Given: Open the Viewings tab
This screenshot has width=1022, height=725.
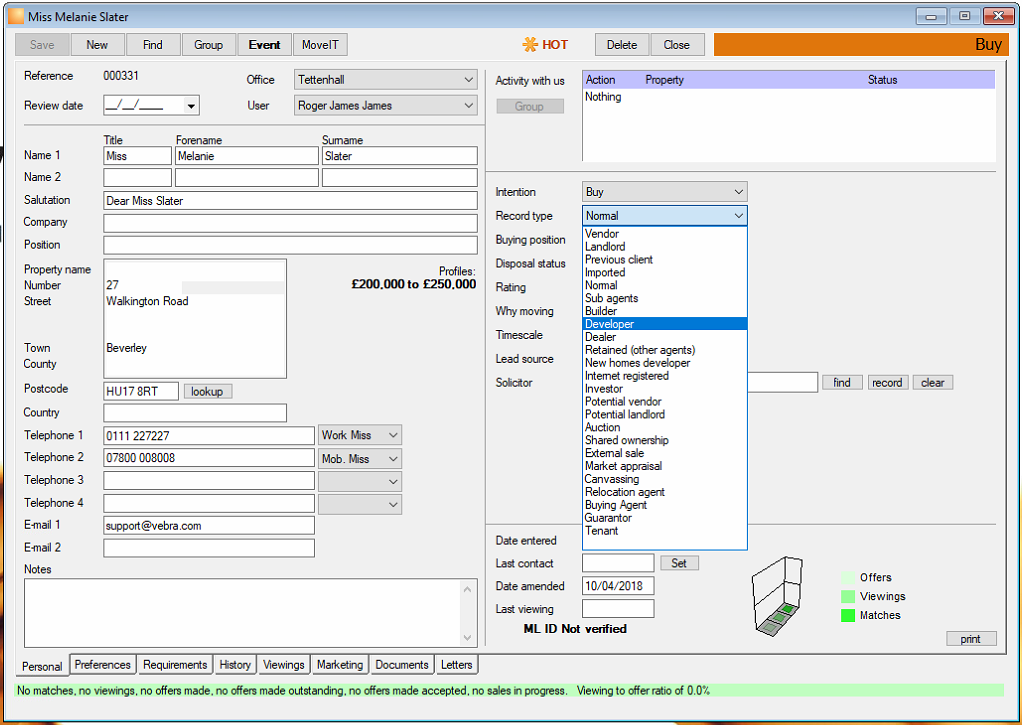Looking at the screenshot, I should click(284, 664).
